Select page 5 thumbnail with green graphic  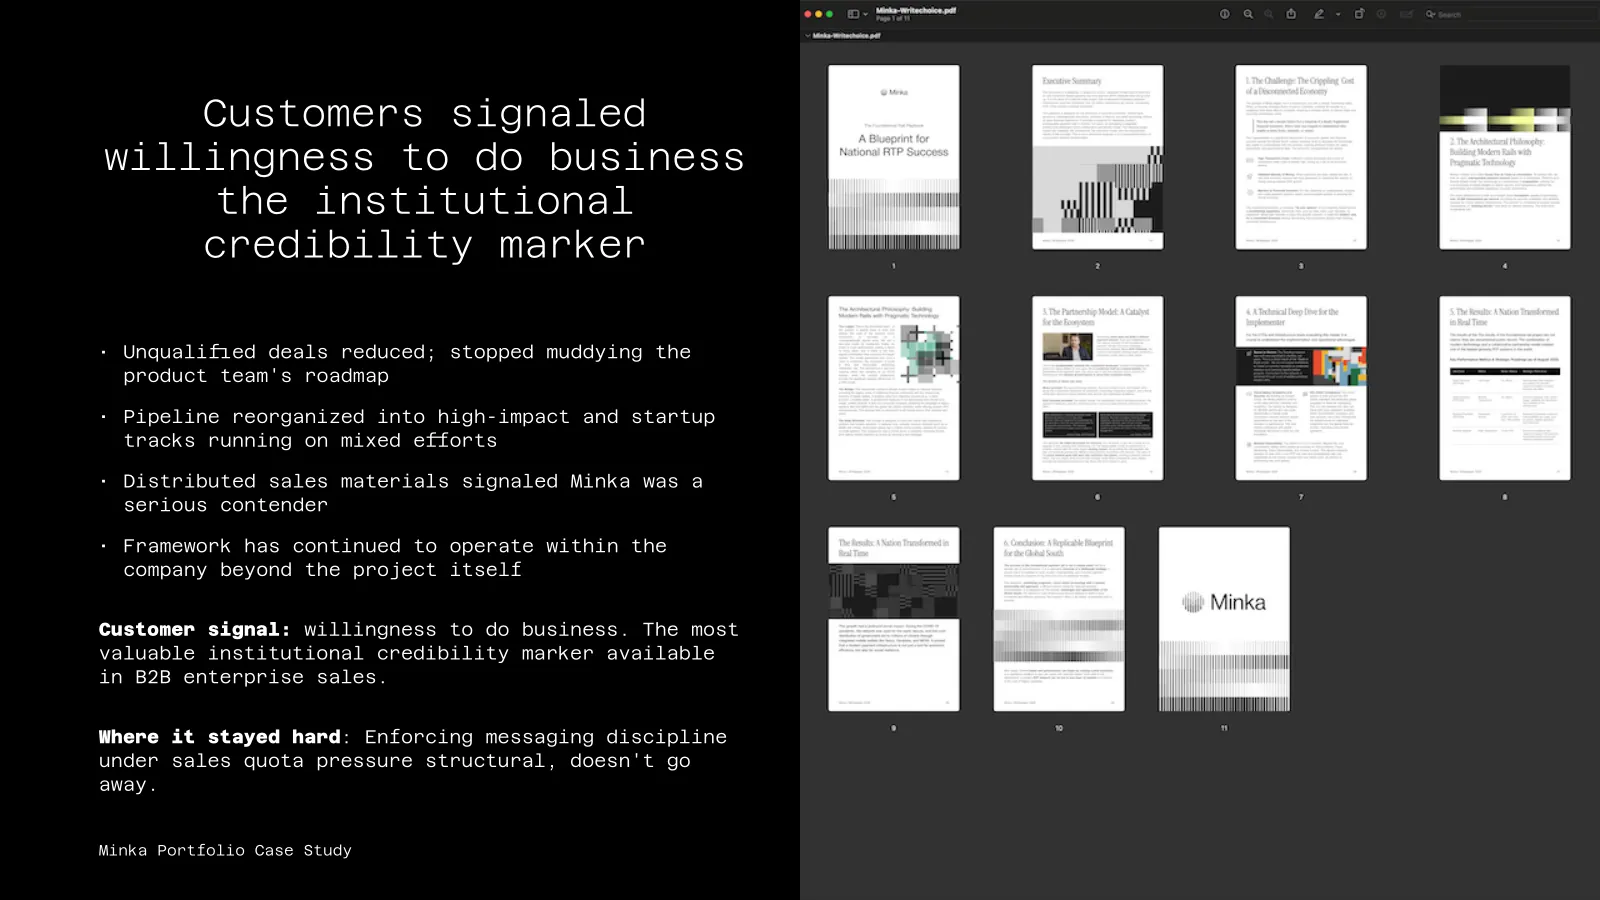(x=894, y=388)
